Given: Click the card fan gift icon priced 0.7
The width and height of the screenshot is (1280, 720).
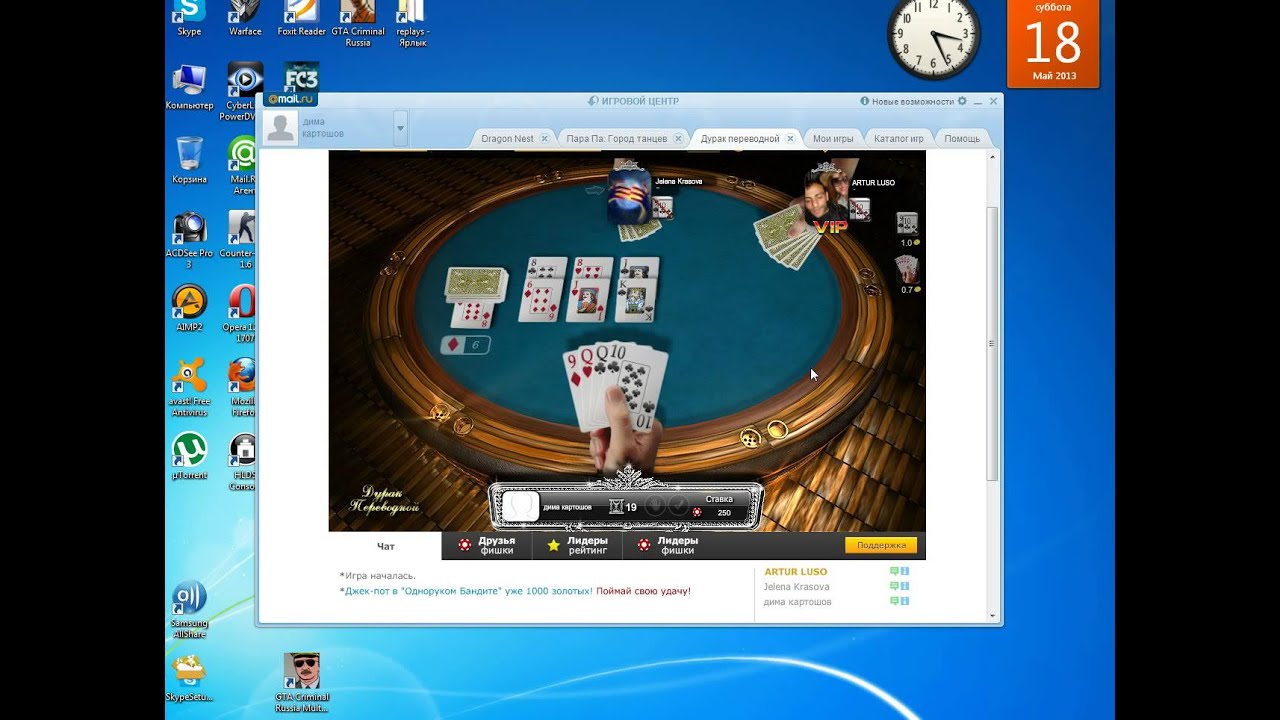Looking at the screenshot, I should (907, 269).
